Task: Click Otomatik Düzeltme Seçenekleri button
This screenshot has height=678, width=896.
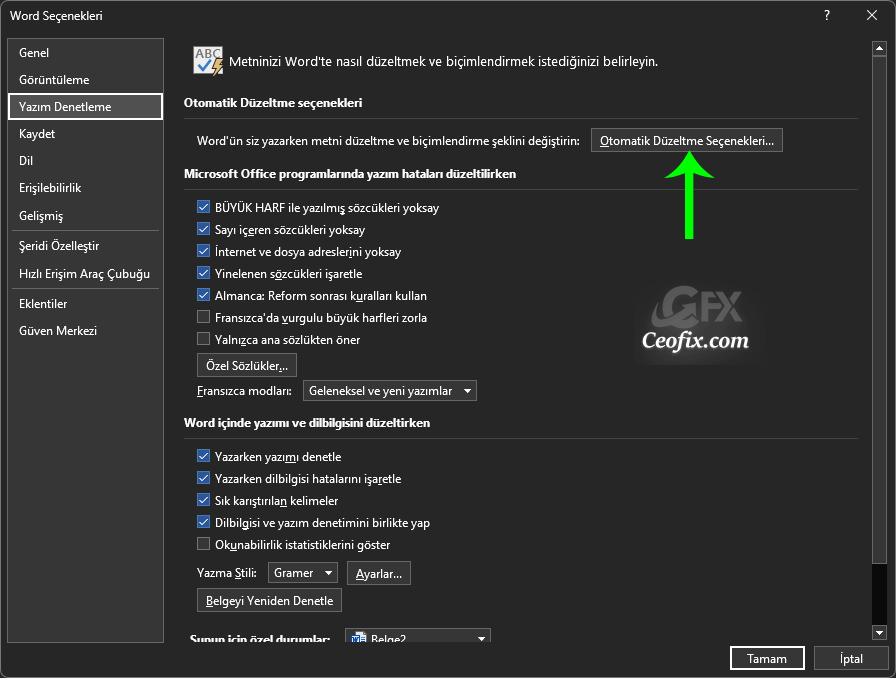Action: pos(686,141)
